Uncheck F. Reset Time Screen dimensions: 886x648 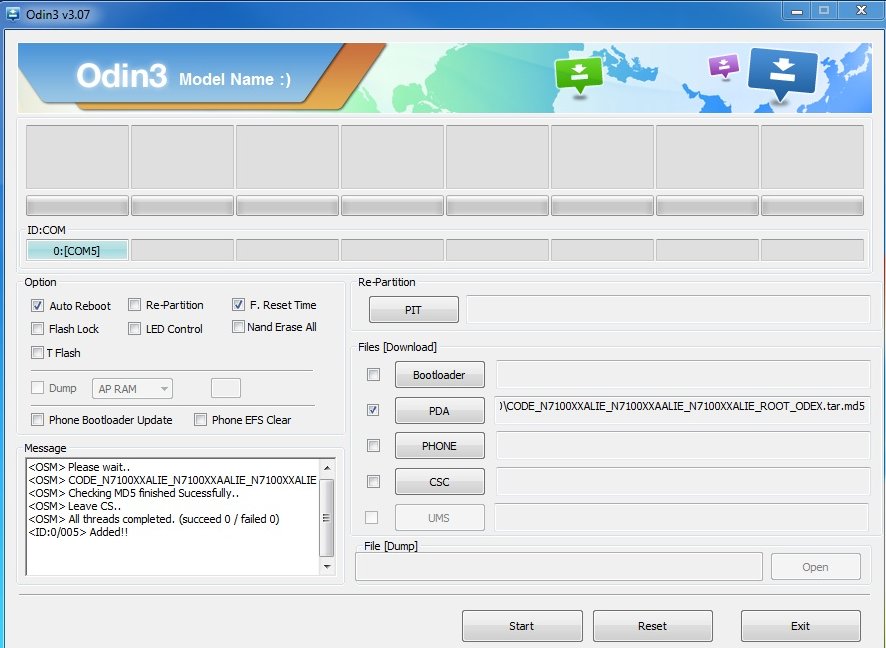click(239, 305)
